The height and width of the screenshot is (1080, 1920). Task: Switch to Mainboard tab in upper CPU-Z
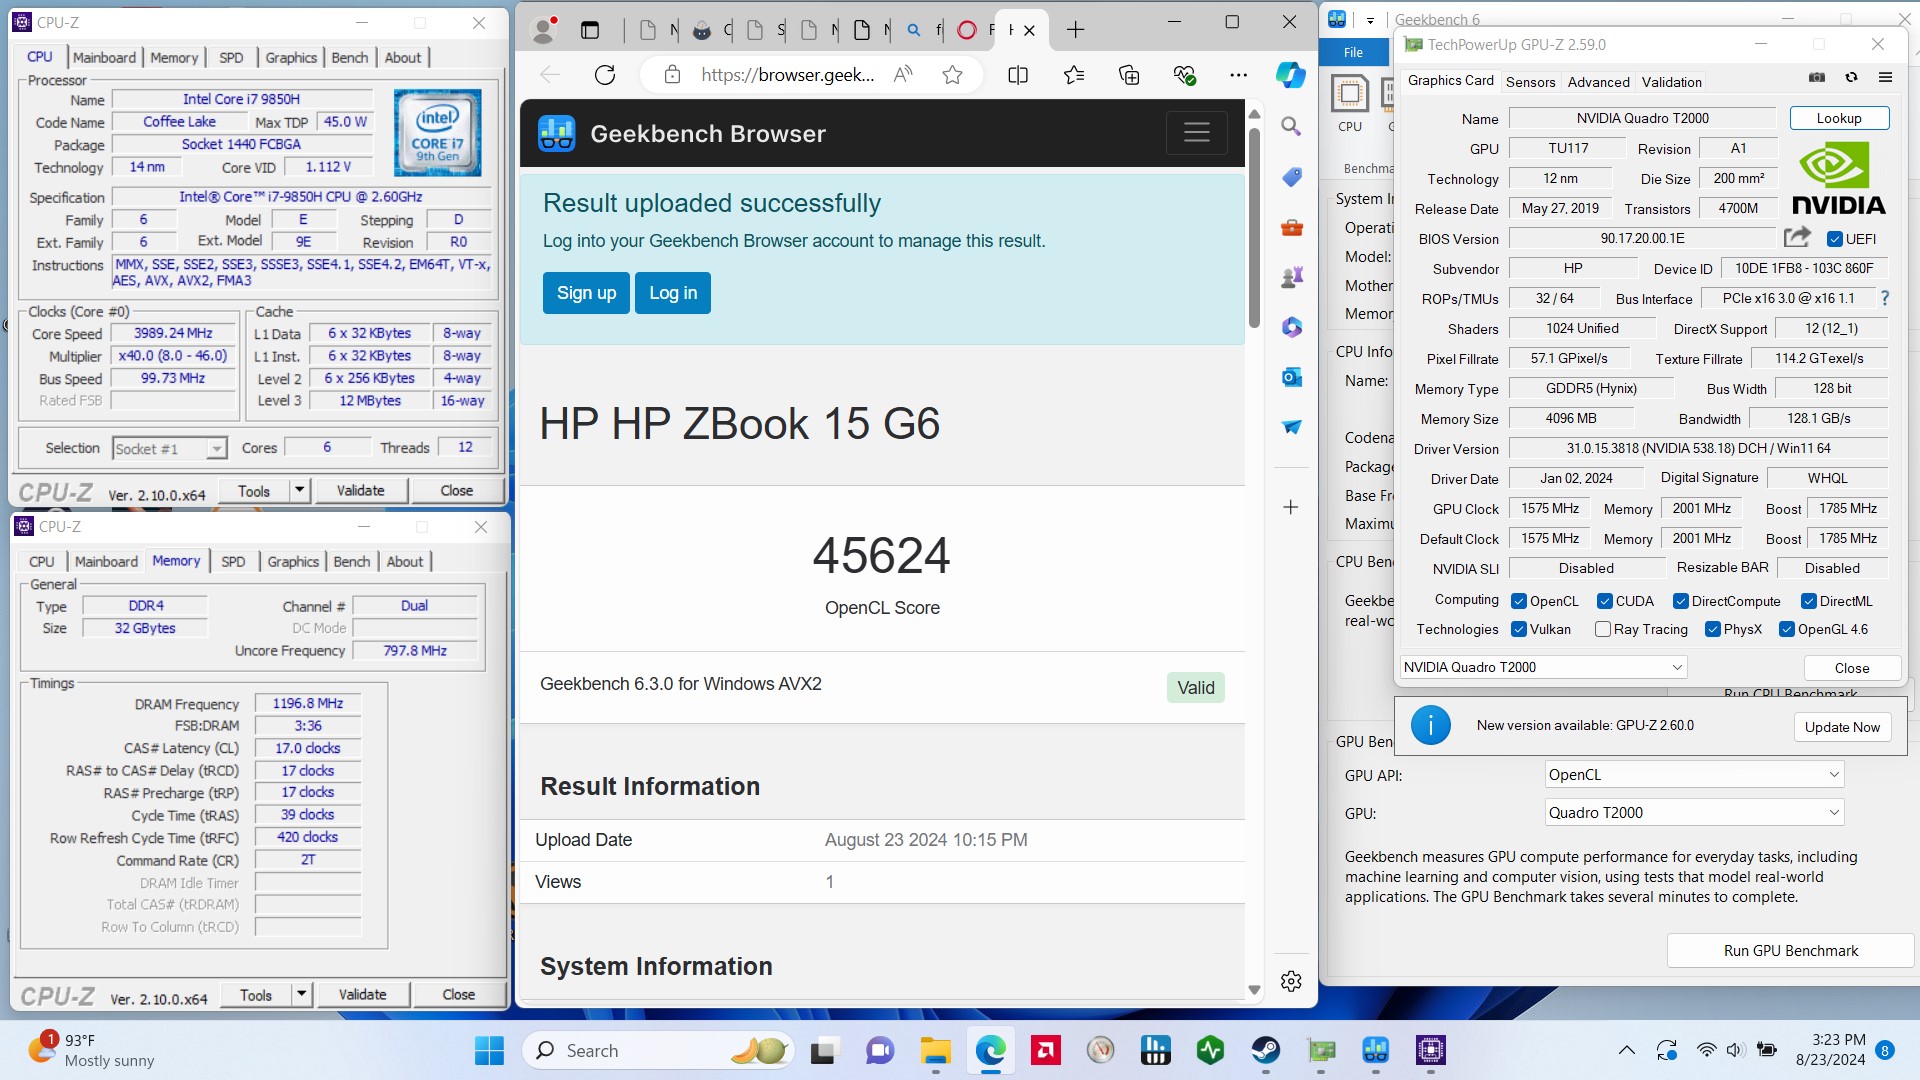click(x=104, y=58)
